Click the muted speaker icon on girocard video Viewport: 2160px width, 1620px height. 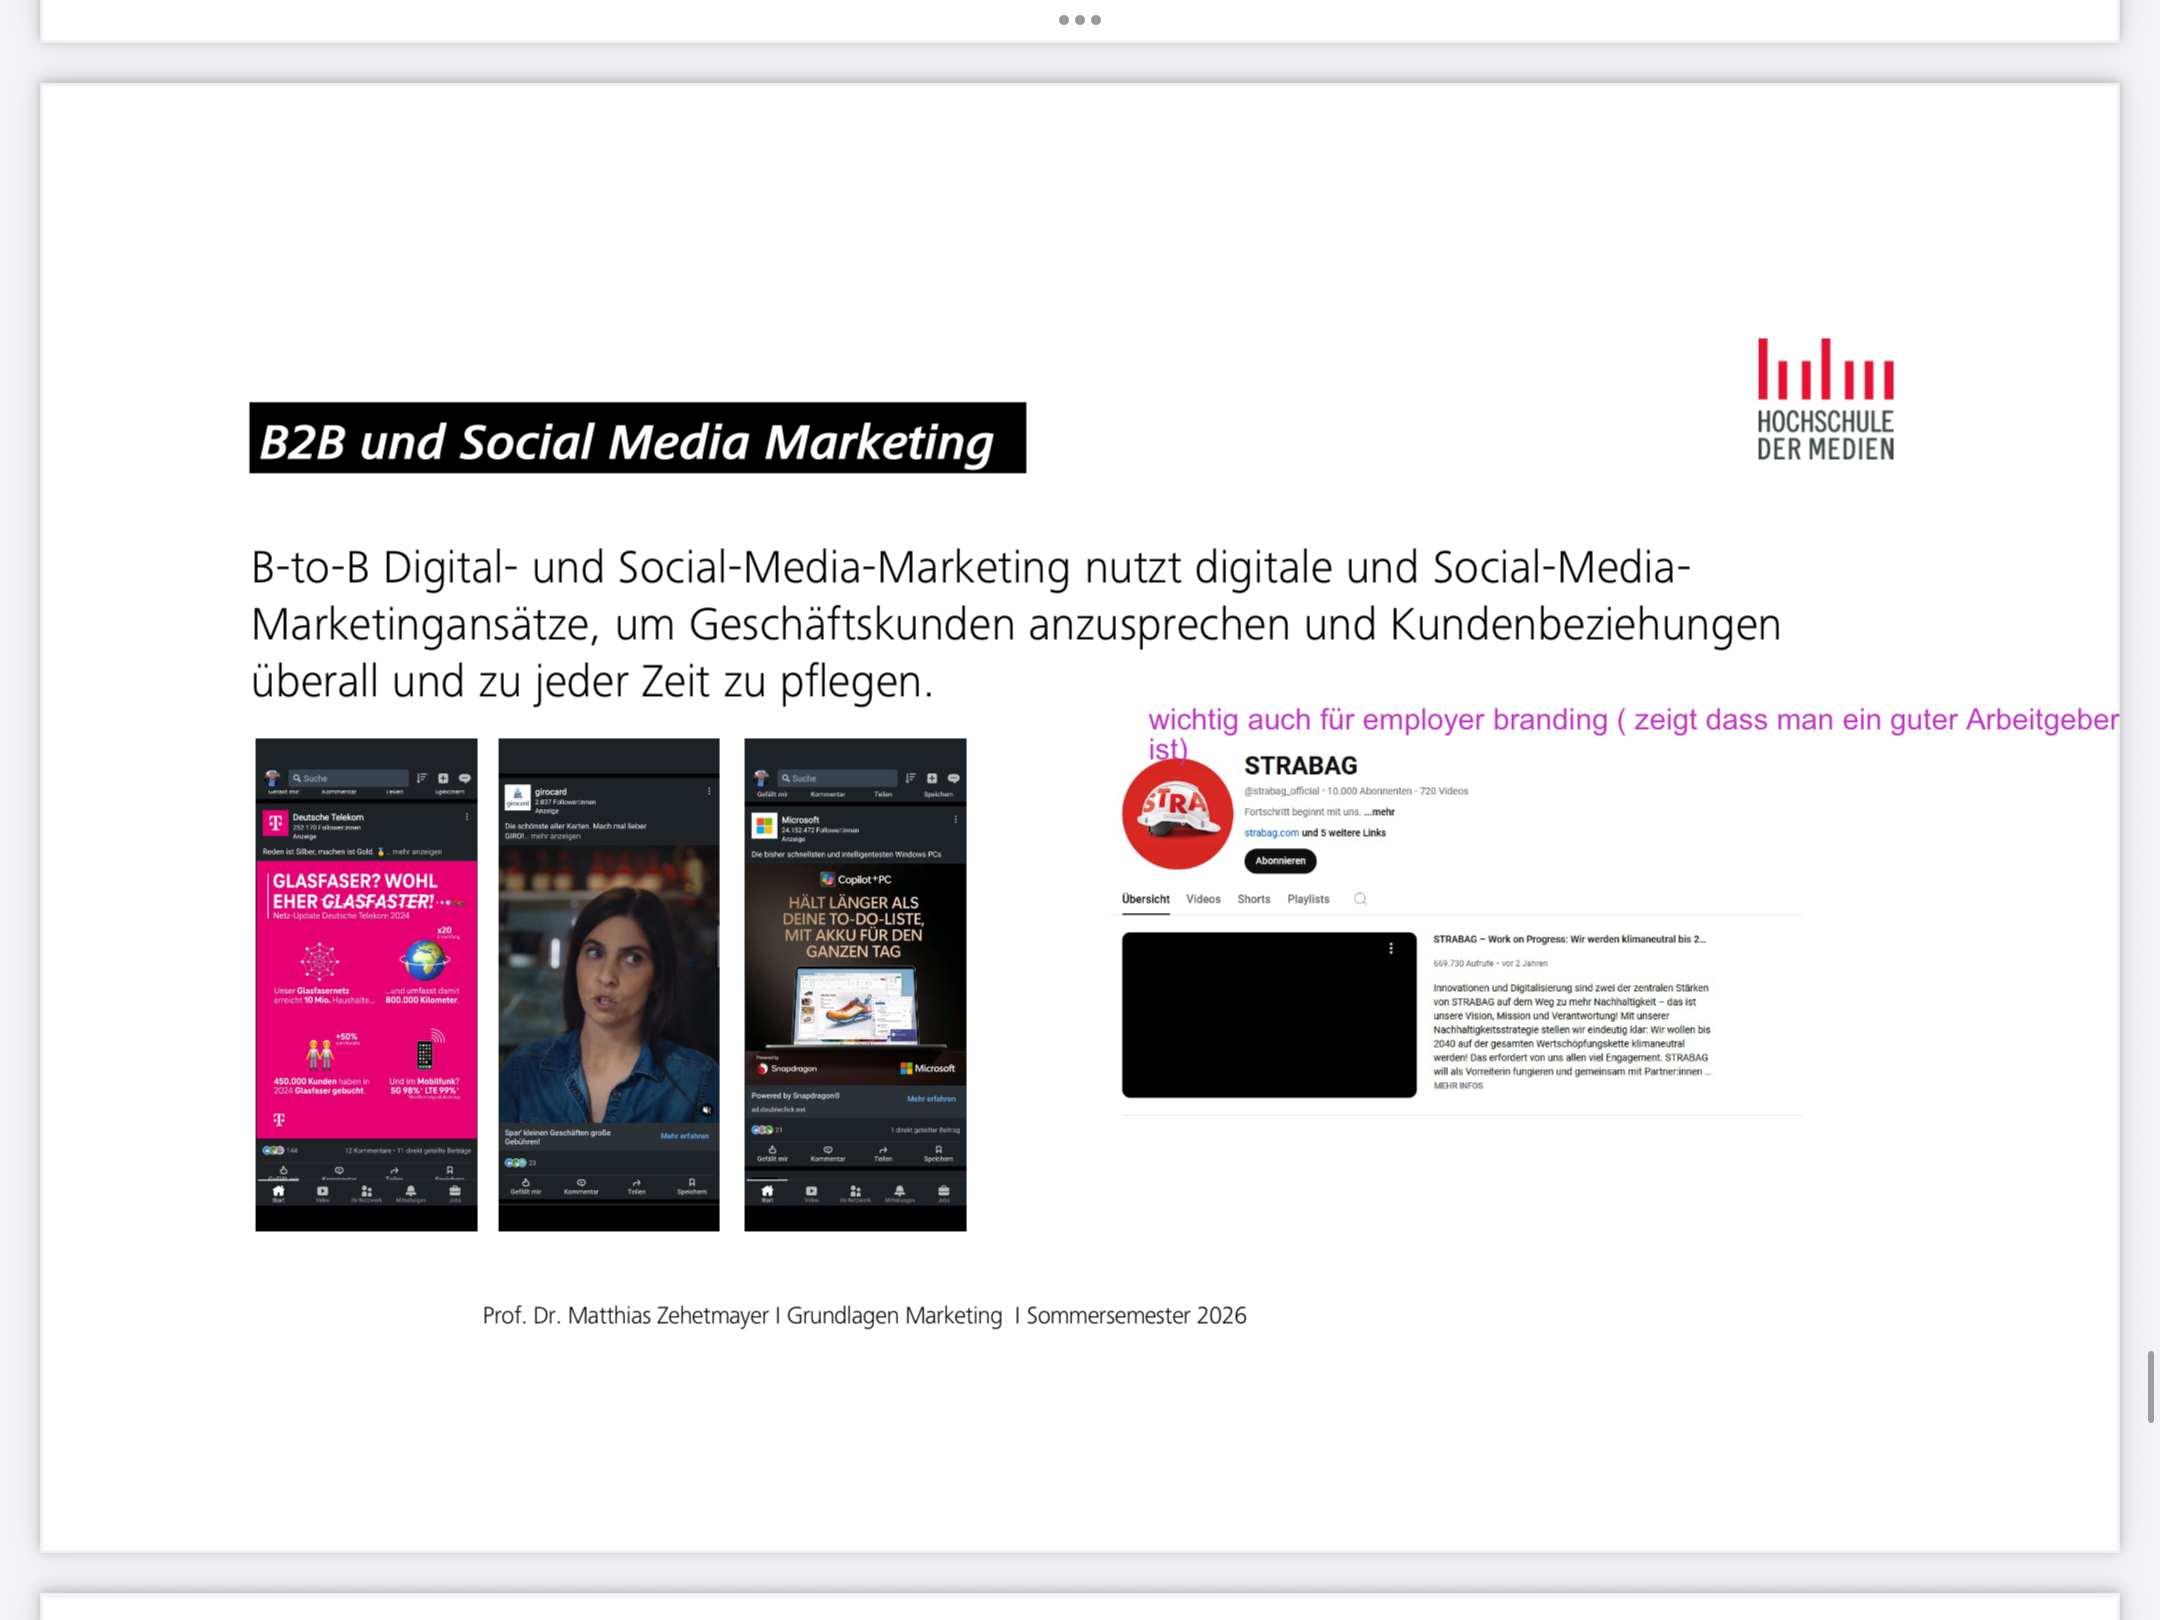pos(706,1109)
